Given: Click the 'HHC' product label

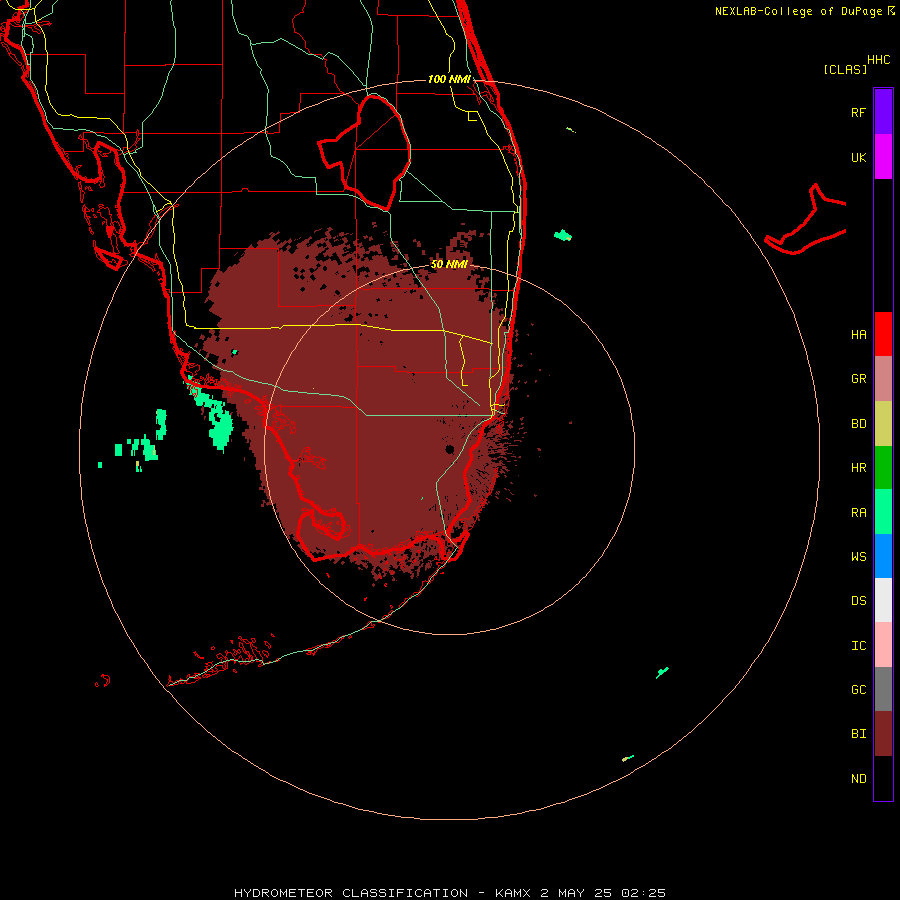Looking at the screenshot, I should [878, 60].
